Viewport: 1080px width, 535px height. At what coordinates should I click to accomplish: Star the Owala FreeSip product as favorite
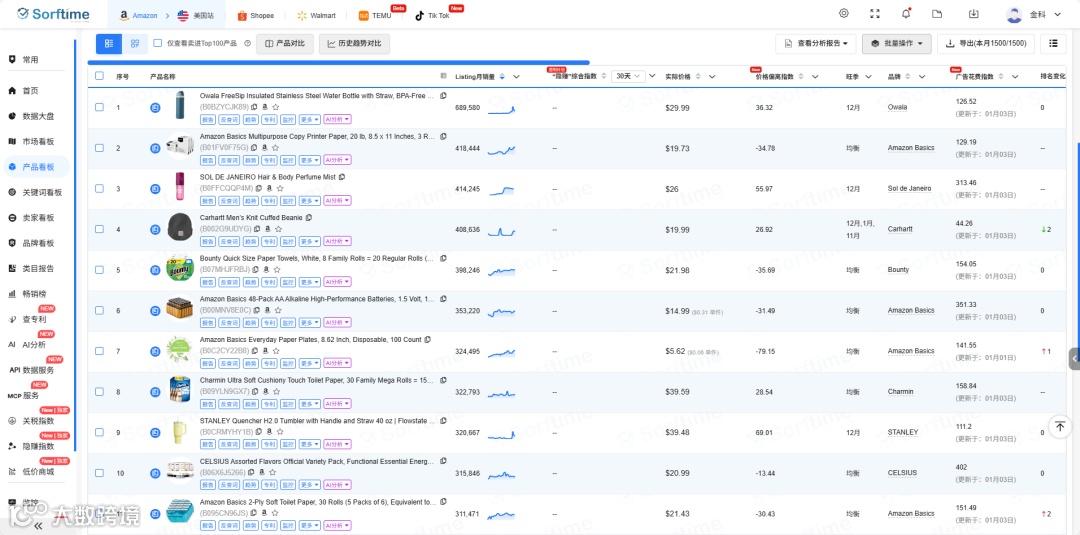click(276, 107)
